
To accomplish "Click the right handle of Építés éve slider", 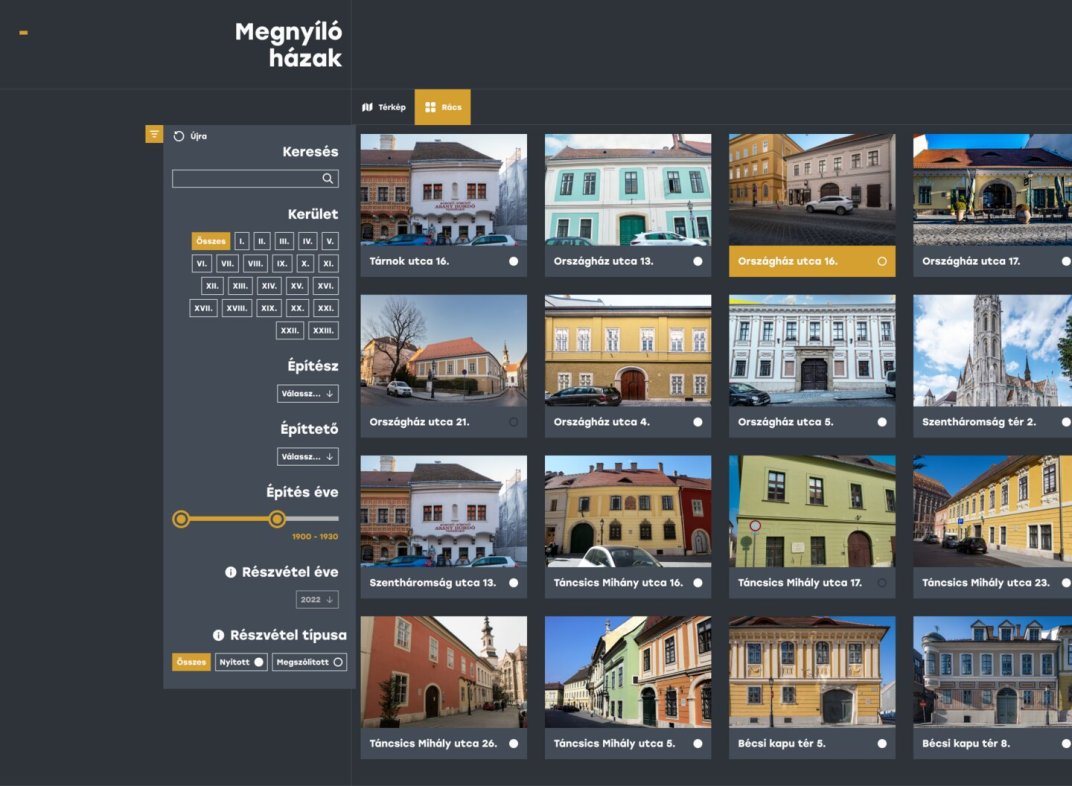I will [x=277, y=519].
